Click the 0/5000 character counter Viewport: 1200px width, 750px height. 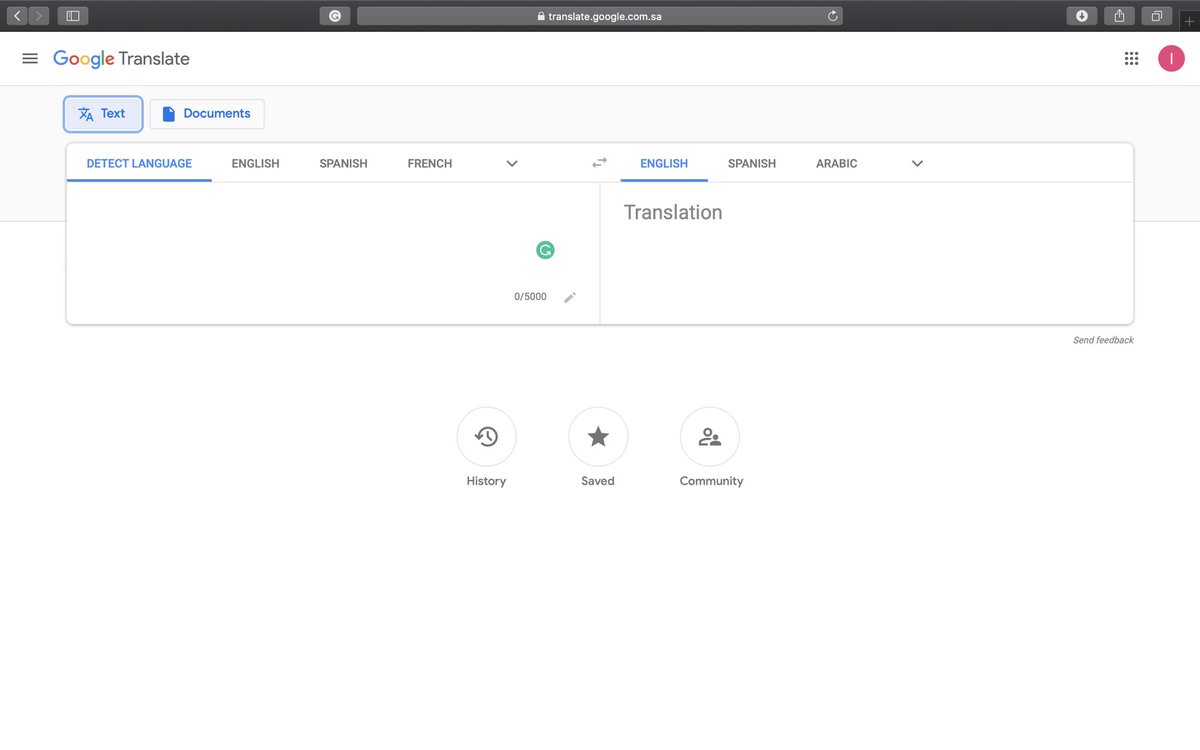coord(530,297)
